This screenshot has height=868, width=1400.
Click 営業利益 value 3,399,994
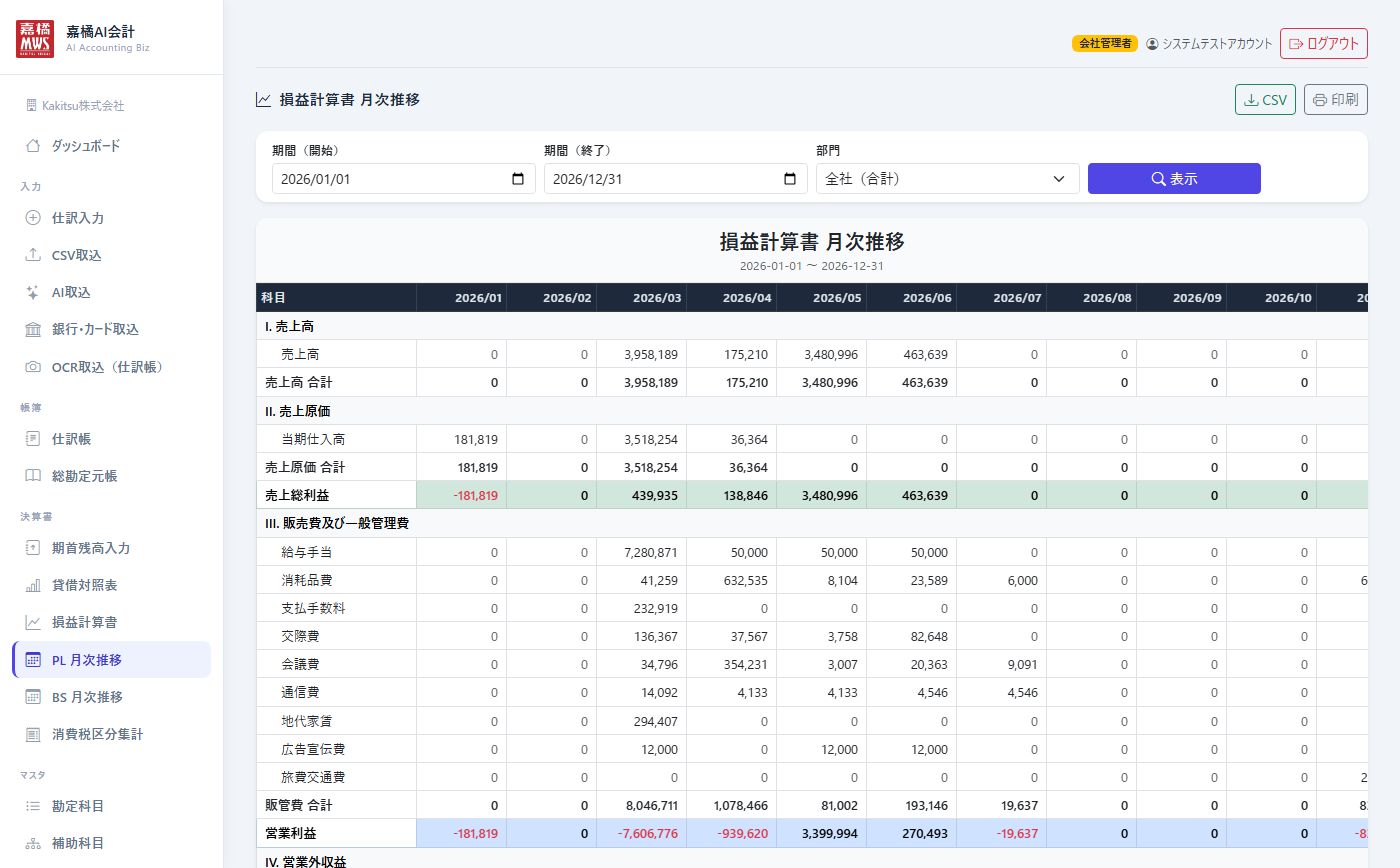830,833
